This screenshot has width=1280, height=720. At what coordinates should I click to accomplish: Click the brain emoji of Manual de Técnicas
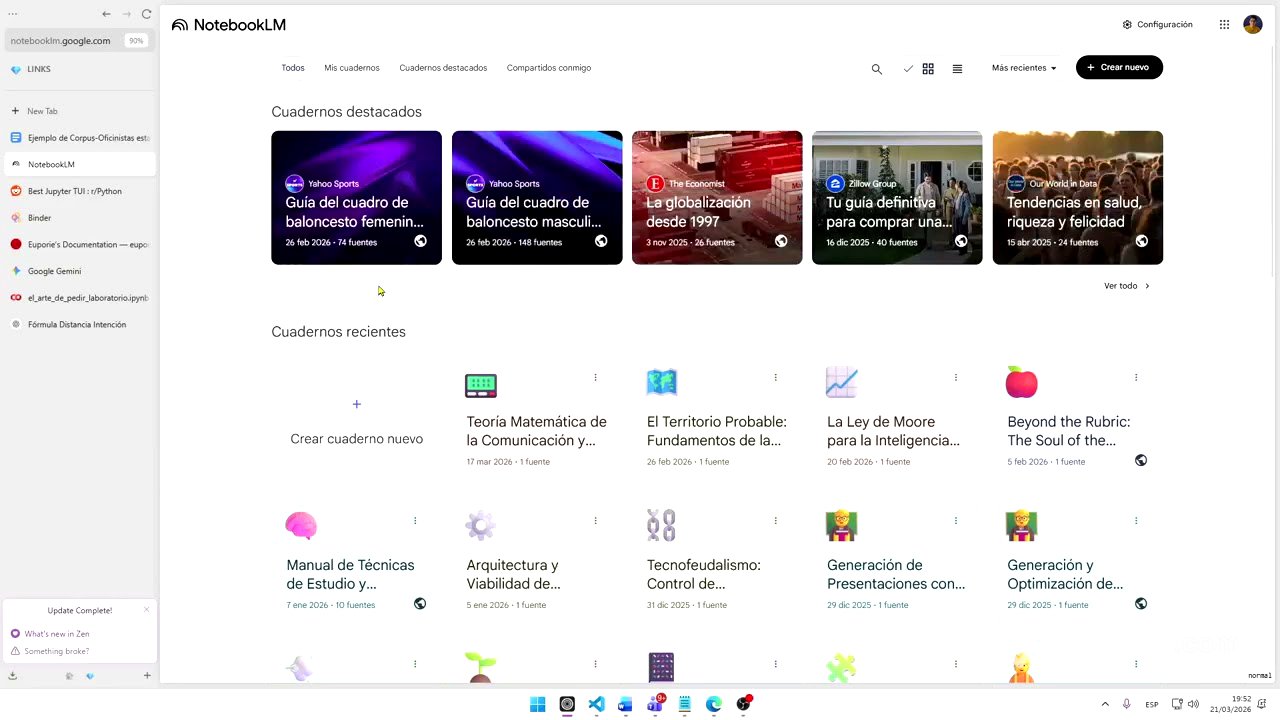pos(301,525)
